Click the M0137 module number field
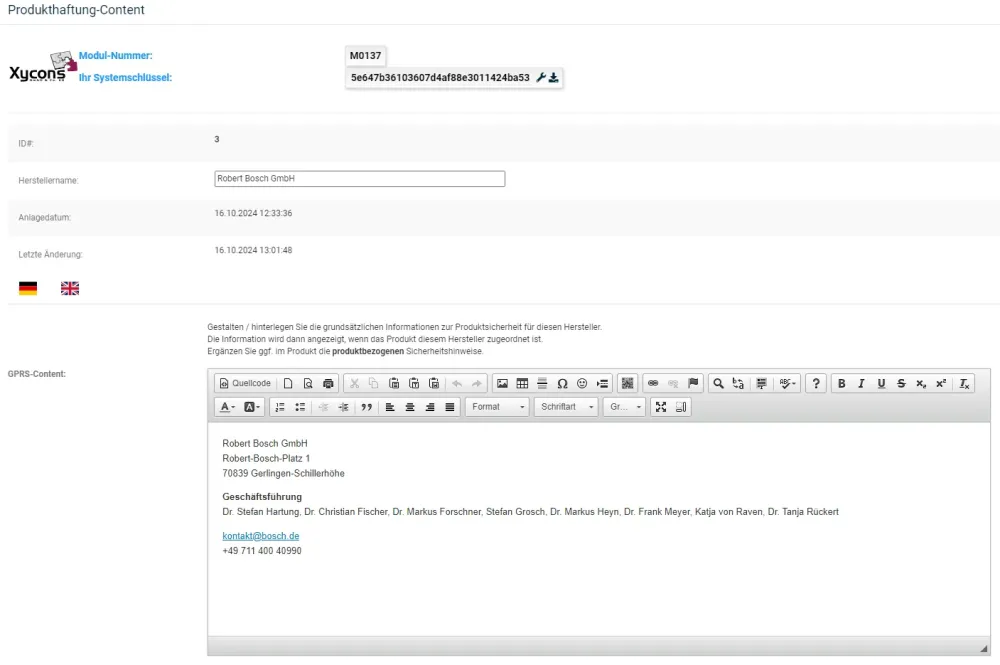The width and height of the screenshot is (1000, 665). click(365, 55)
